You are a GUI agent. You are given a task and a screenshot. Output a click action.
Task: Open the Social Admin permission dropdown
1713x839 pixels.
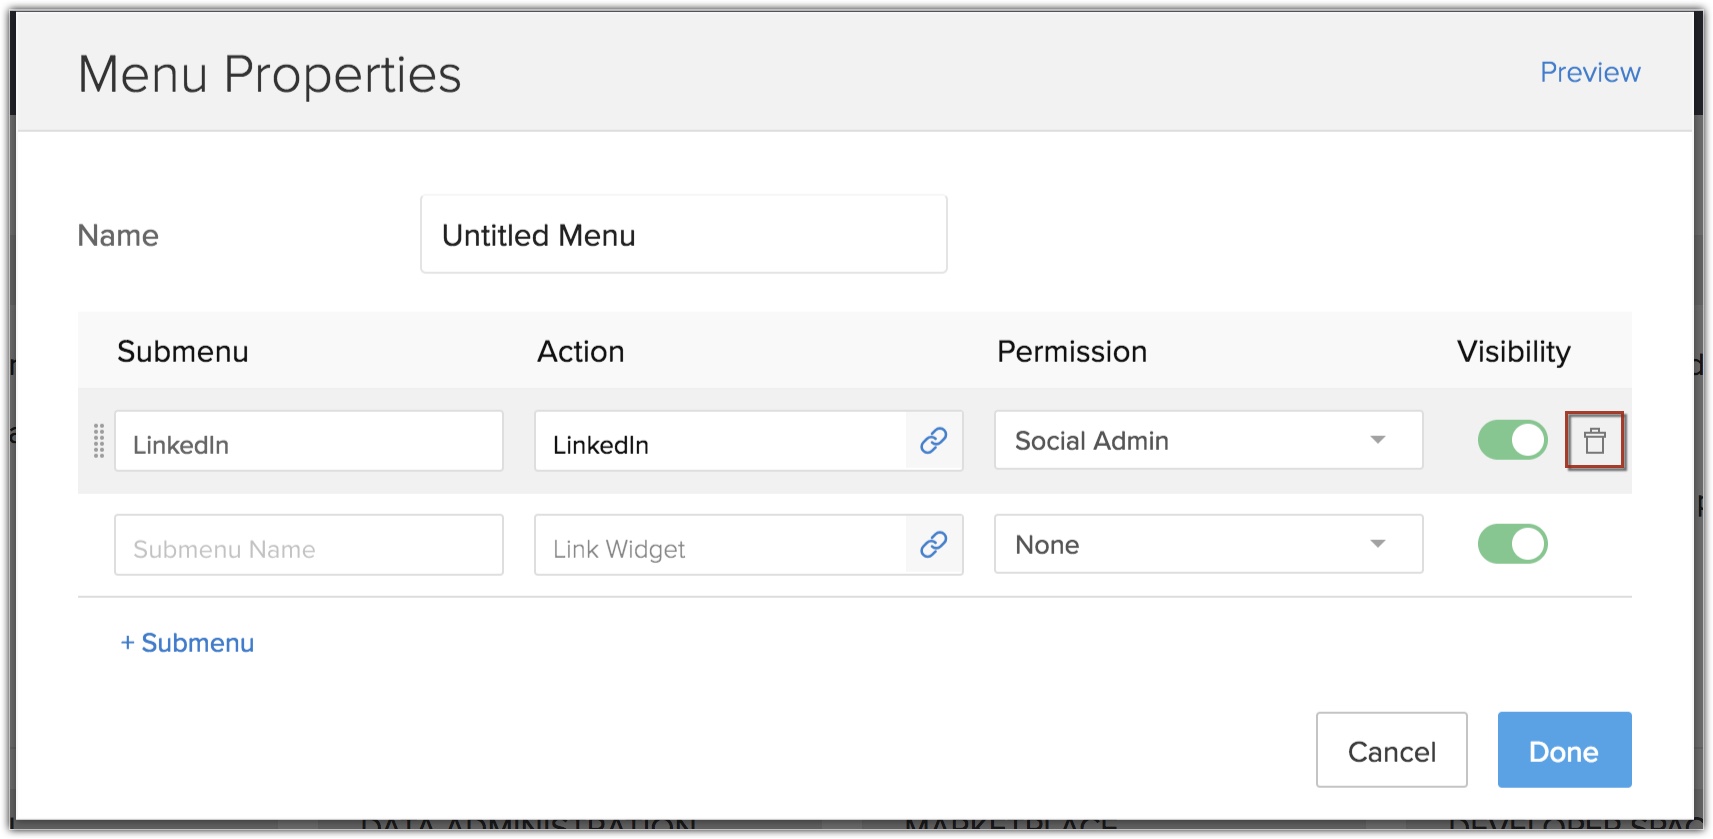1208,440
